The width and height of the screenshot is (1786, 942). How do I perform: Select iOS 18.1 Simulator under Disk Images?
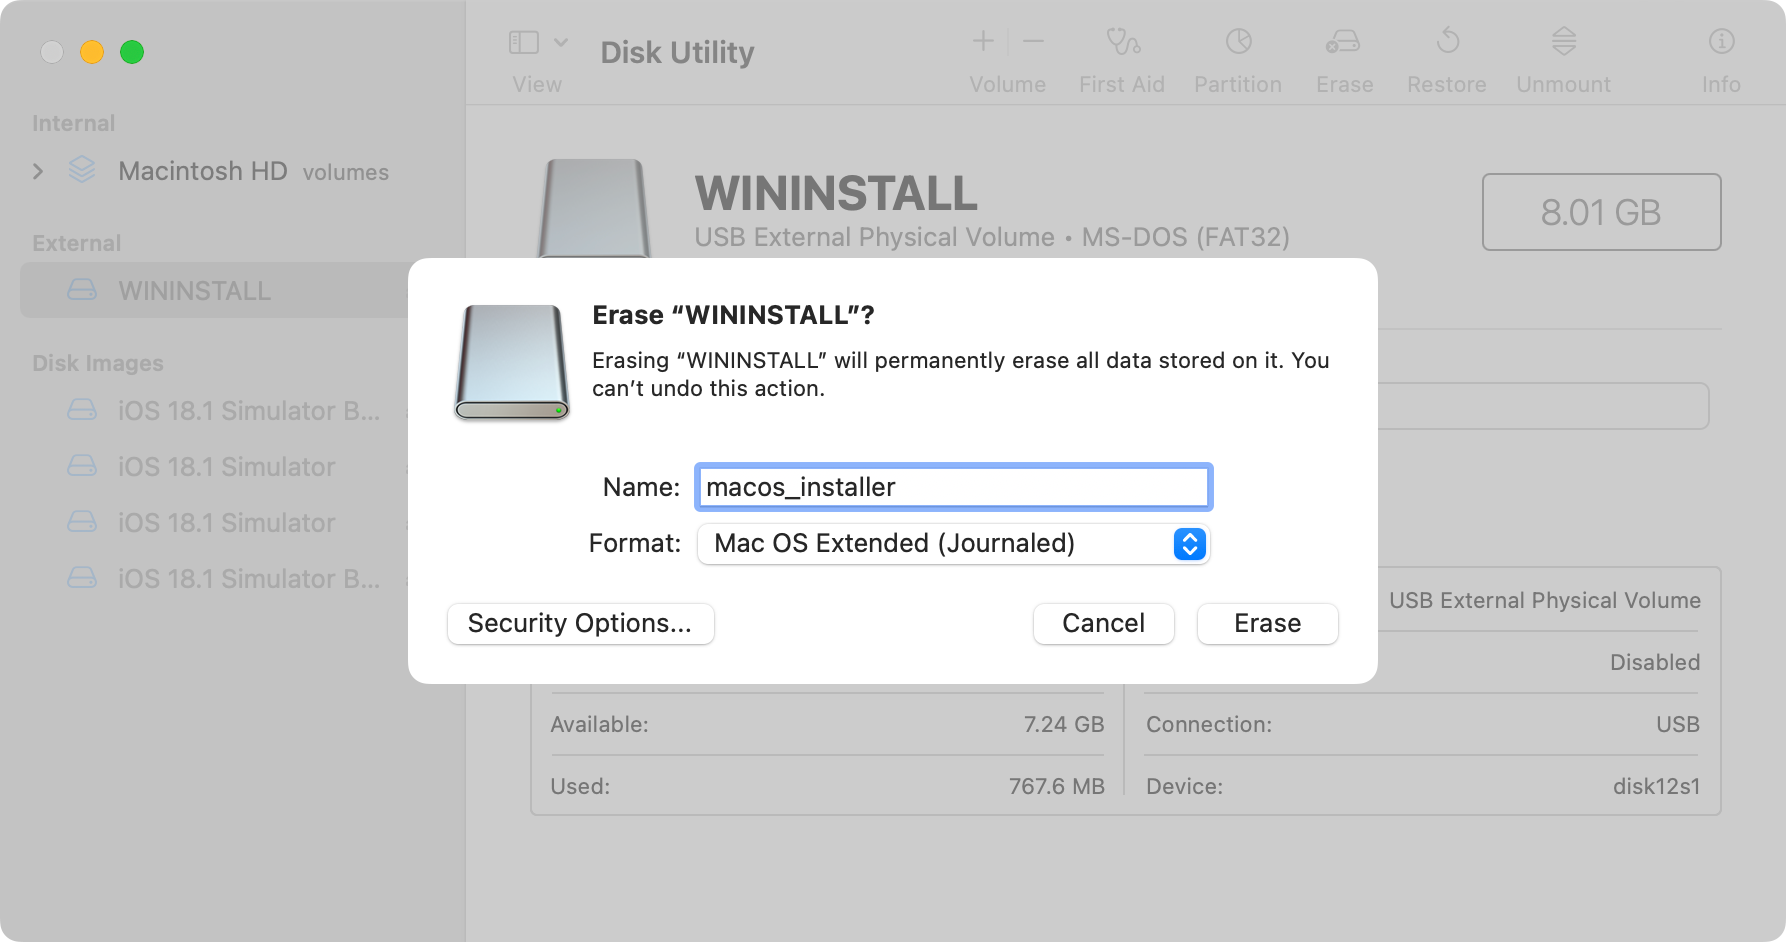(x=225, y=466)
